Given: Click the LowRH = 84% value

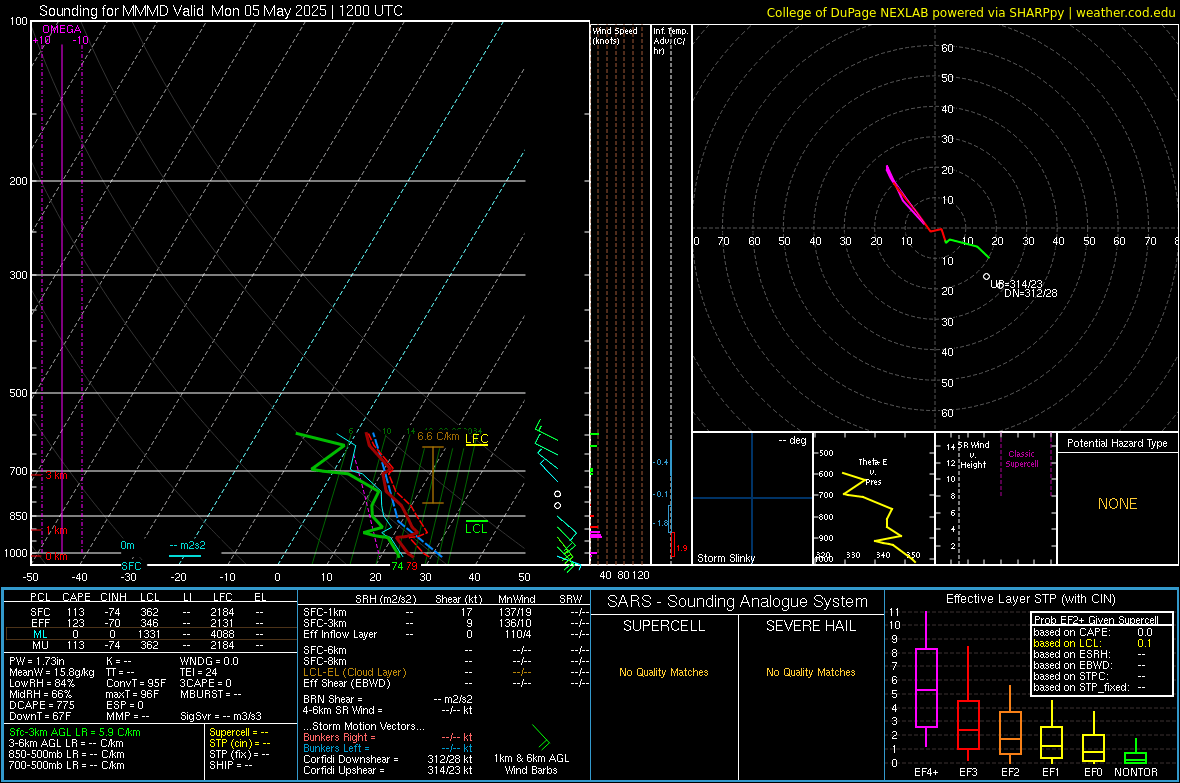Looking at the screenshot, I should (x=41, y=684).
